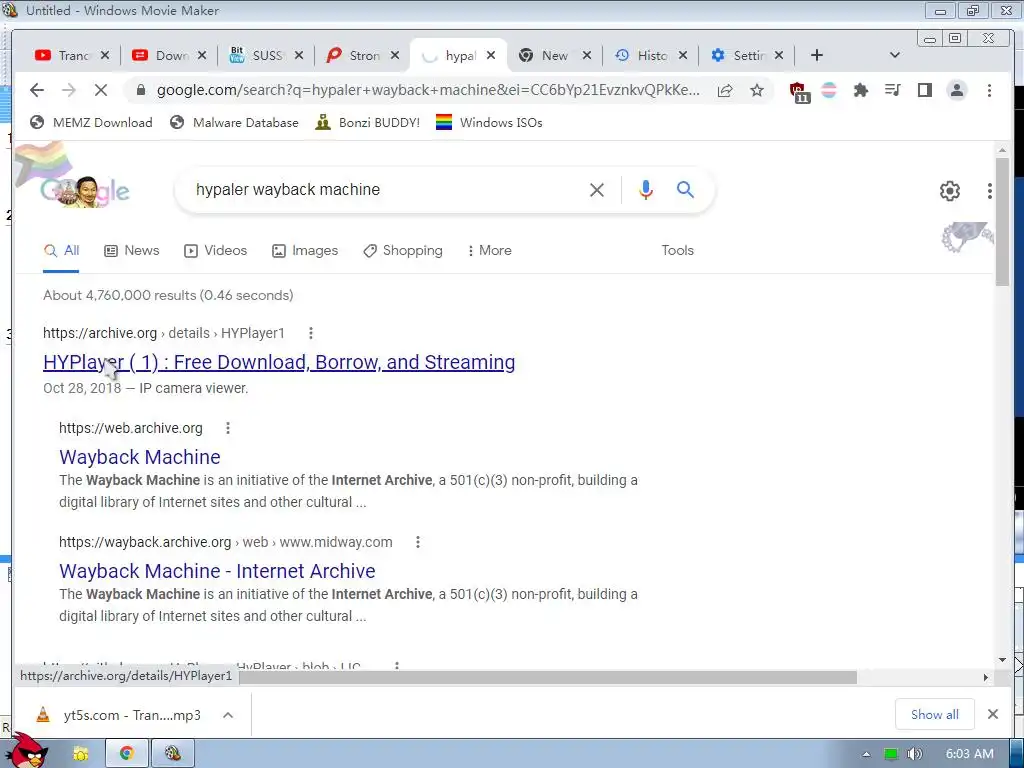Open the volume control in system tray

pos(914,754)
